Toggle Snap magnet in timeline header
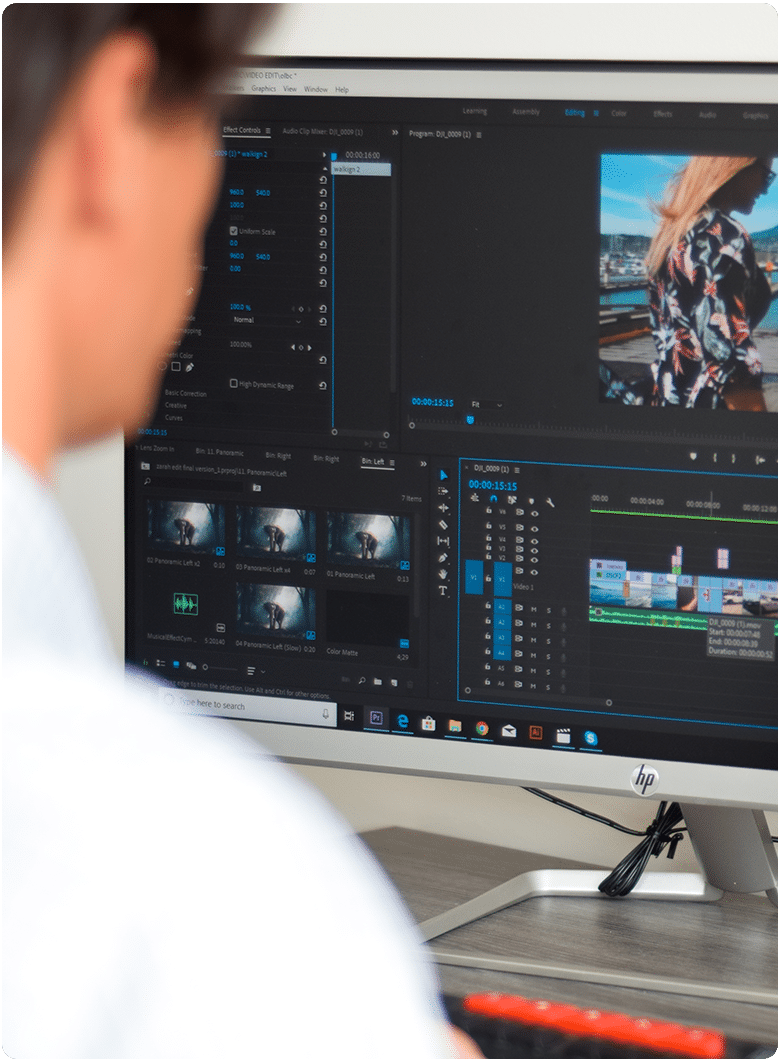780x1061 pixels. tap(493, 499)
